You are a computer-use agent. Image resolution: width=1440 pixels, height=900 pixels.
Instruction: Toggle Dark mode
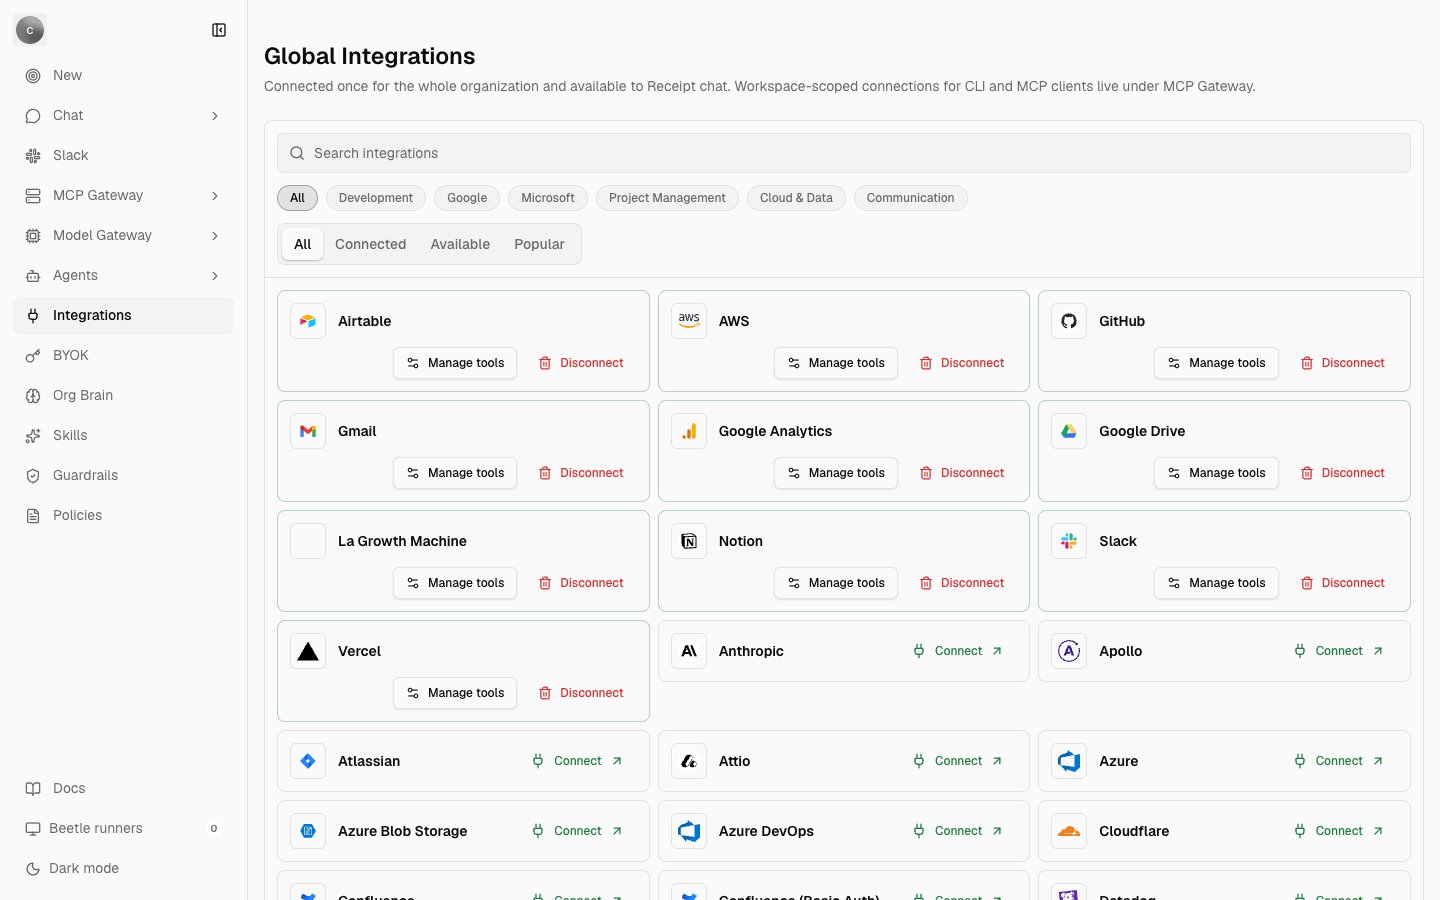pyautogui.click(x=123, y=868)
